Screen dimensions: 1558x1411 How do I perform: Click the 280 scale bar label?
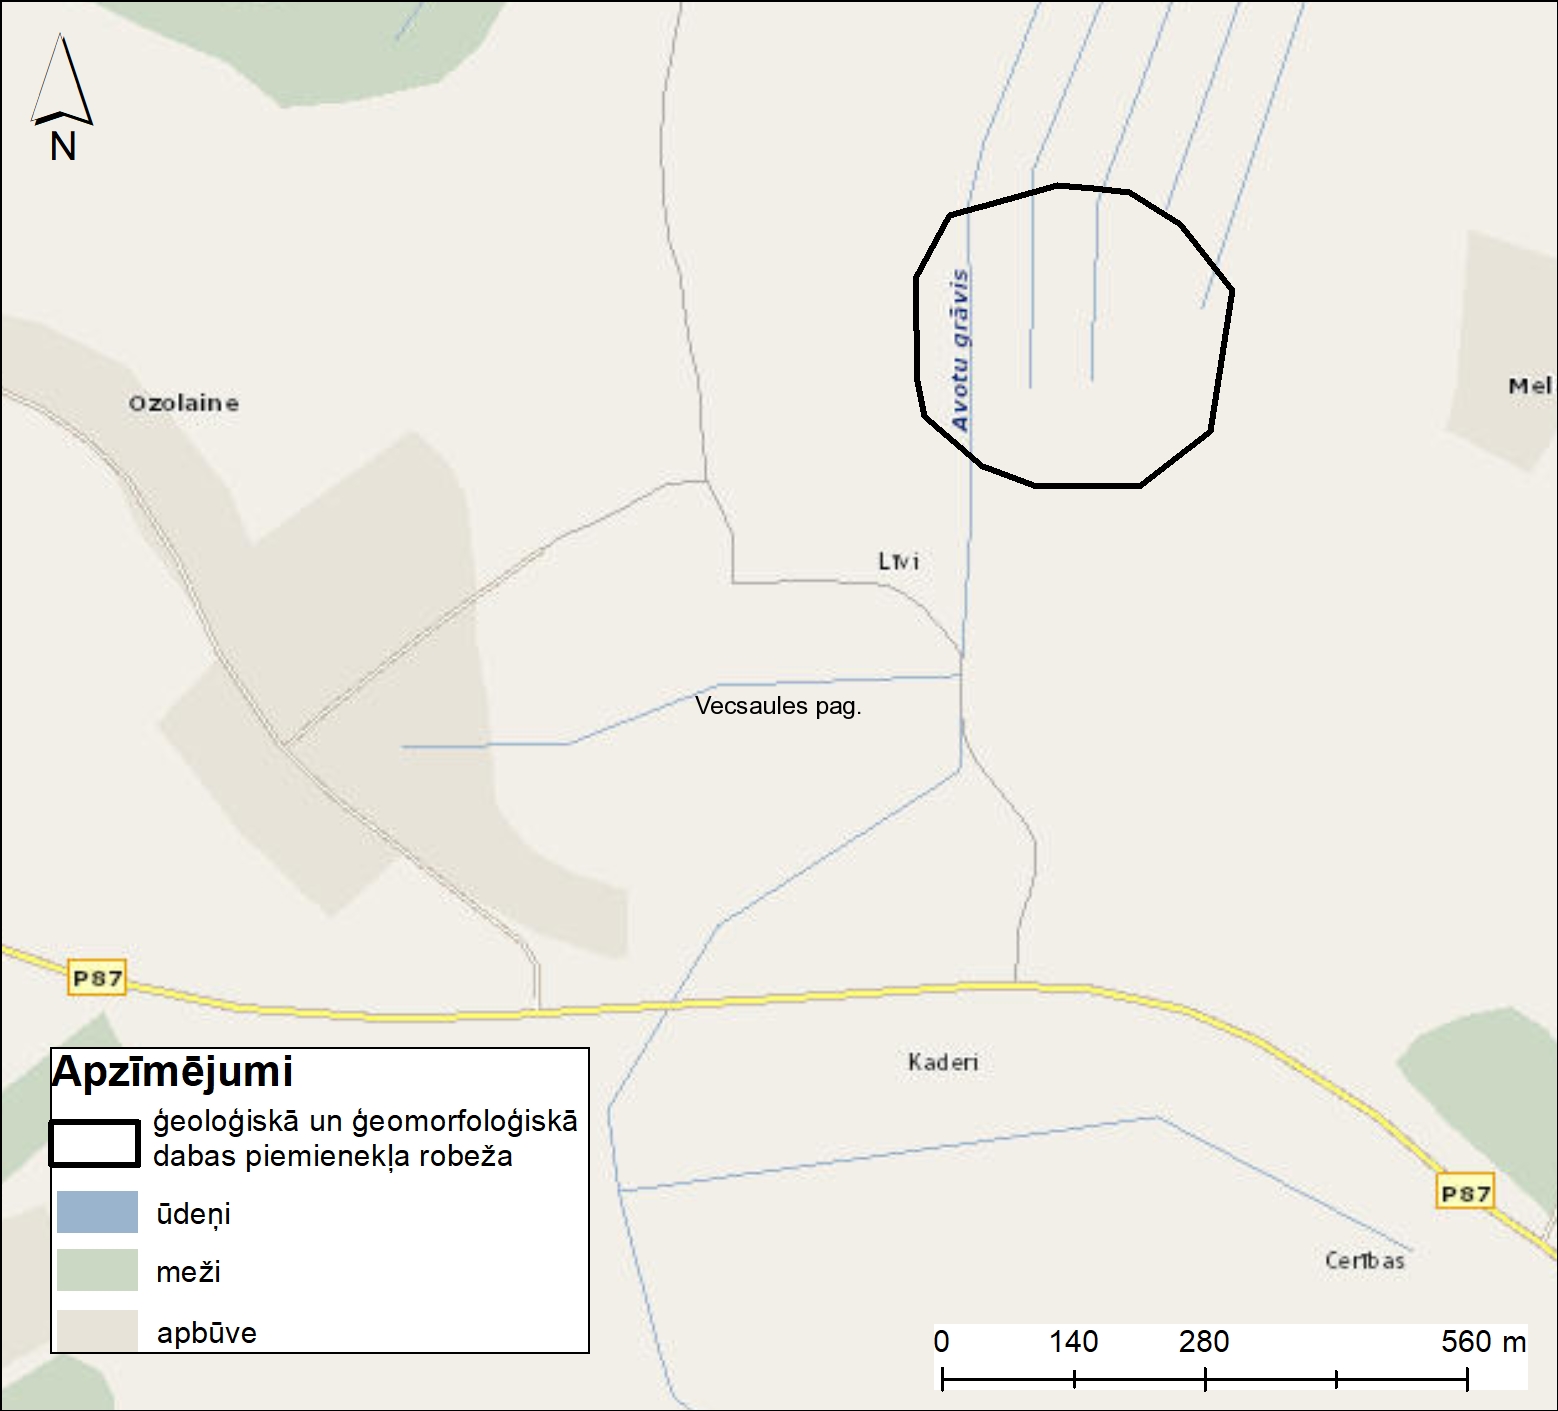pyautogui.click(x=1204, y=1341)
